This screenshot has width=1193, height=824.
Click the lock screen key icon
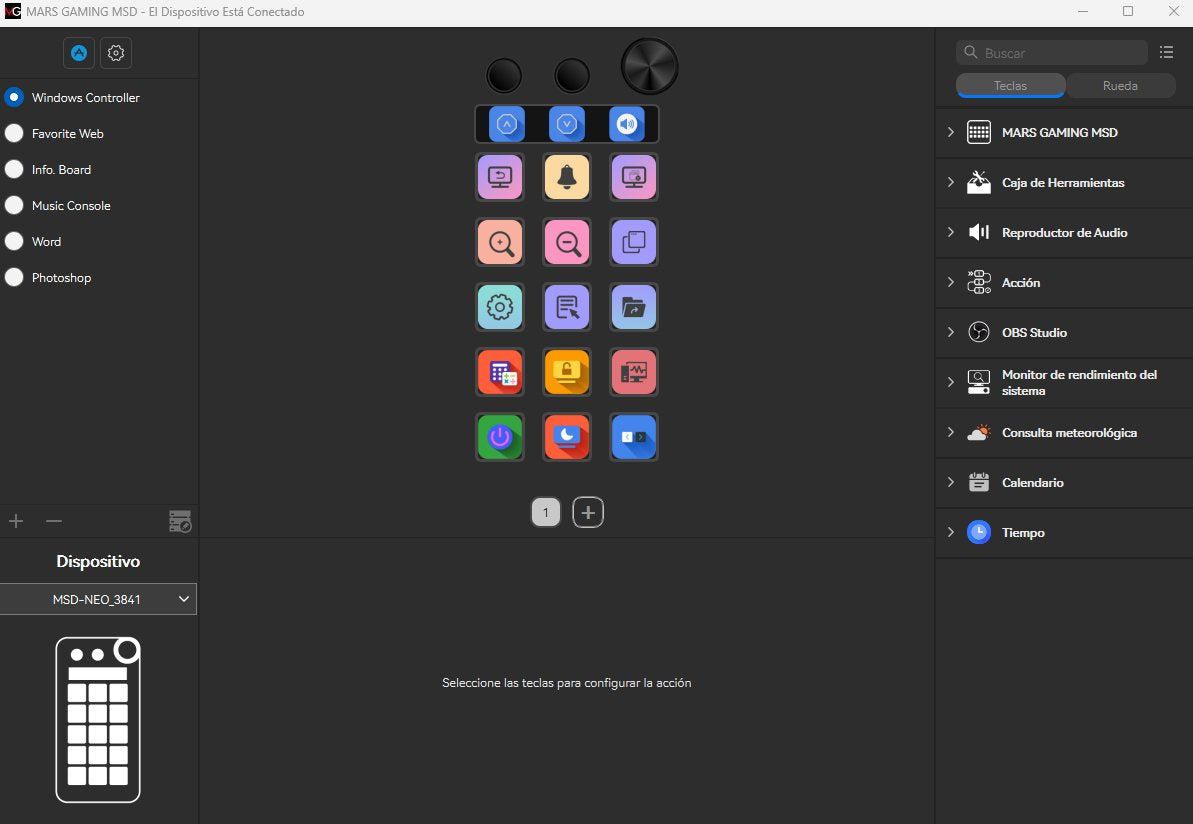click(x=567, y=372)
